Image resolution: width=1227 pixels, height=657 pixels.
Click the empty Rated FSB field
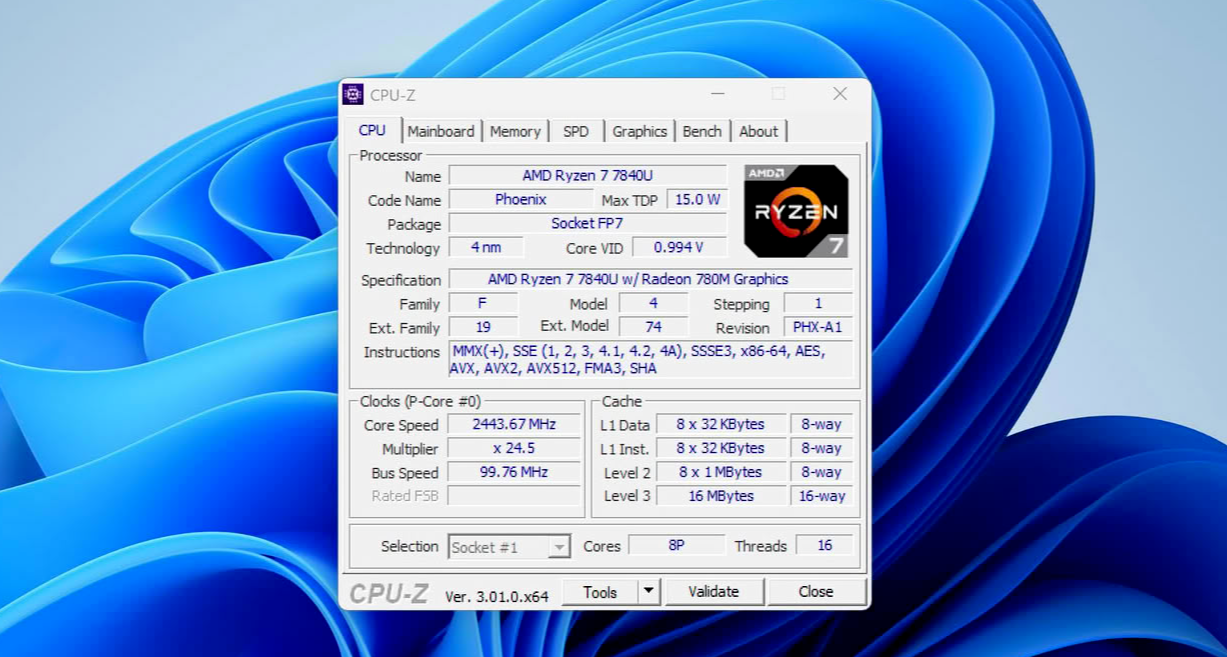(x=514, y=496)
